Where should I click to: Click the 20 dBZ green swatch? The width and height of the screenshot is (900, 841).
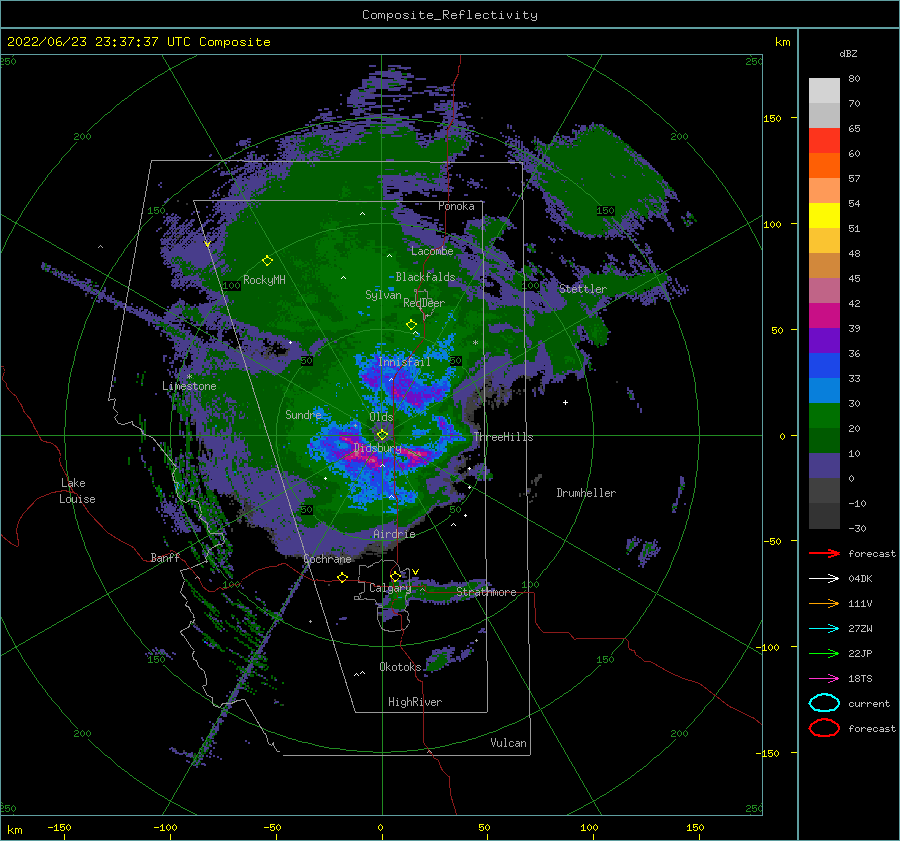824,440
